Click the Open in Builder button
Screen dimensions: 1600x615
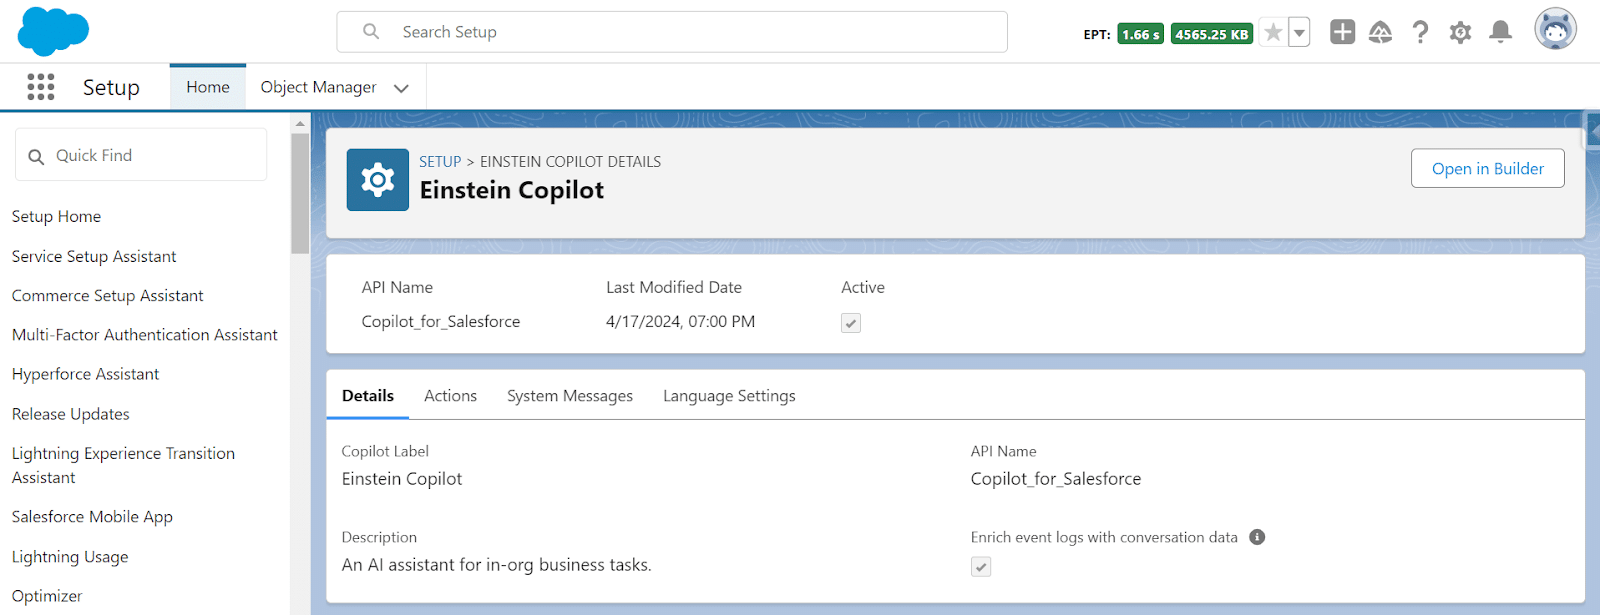[1487, 169]
